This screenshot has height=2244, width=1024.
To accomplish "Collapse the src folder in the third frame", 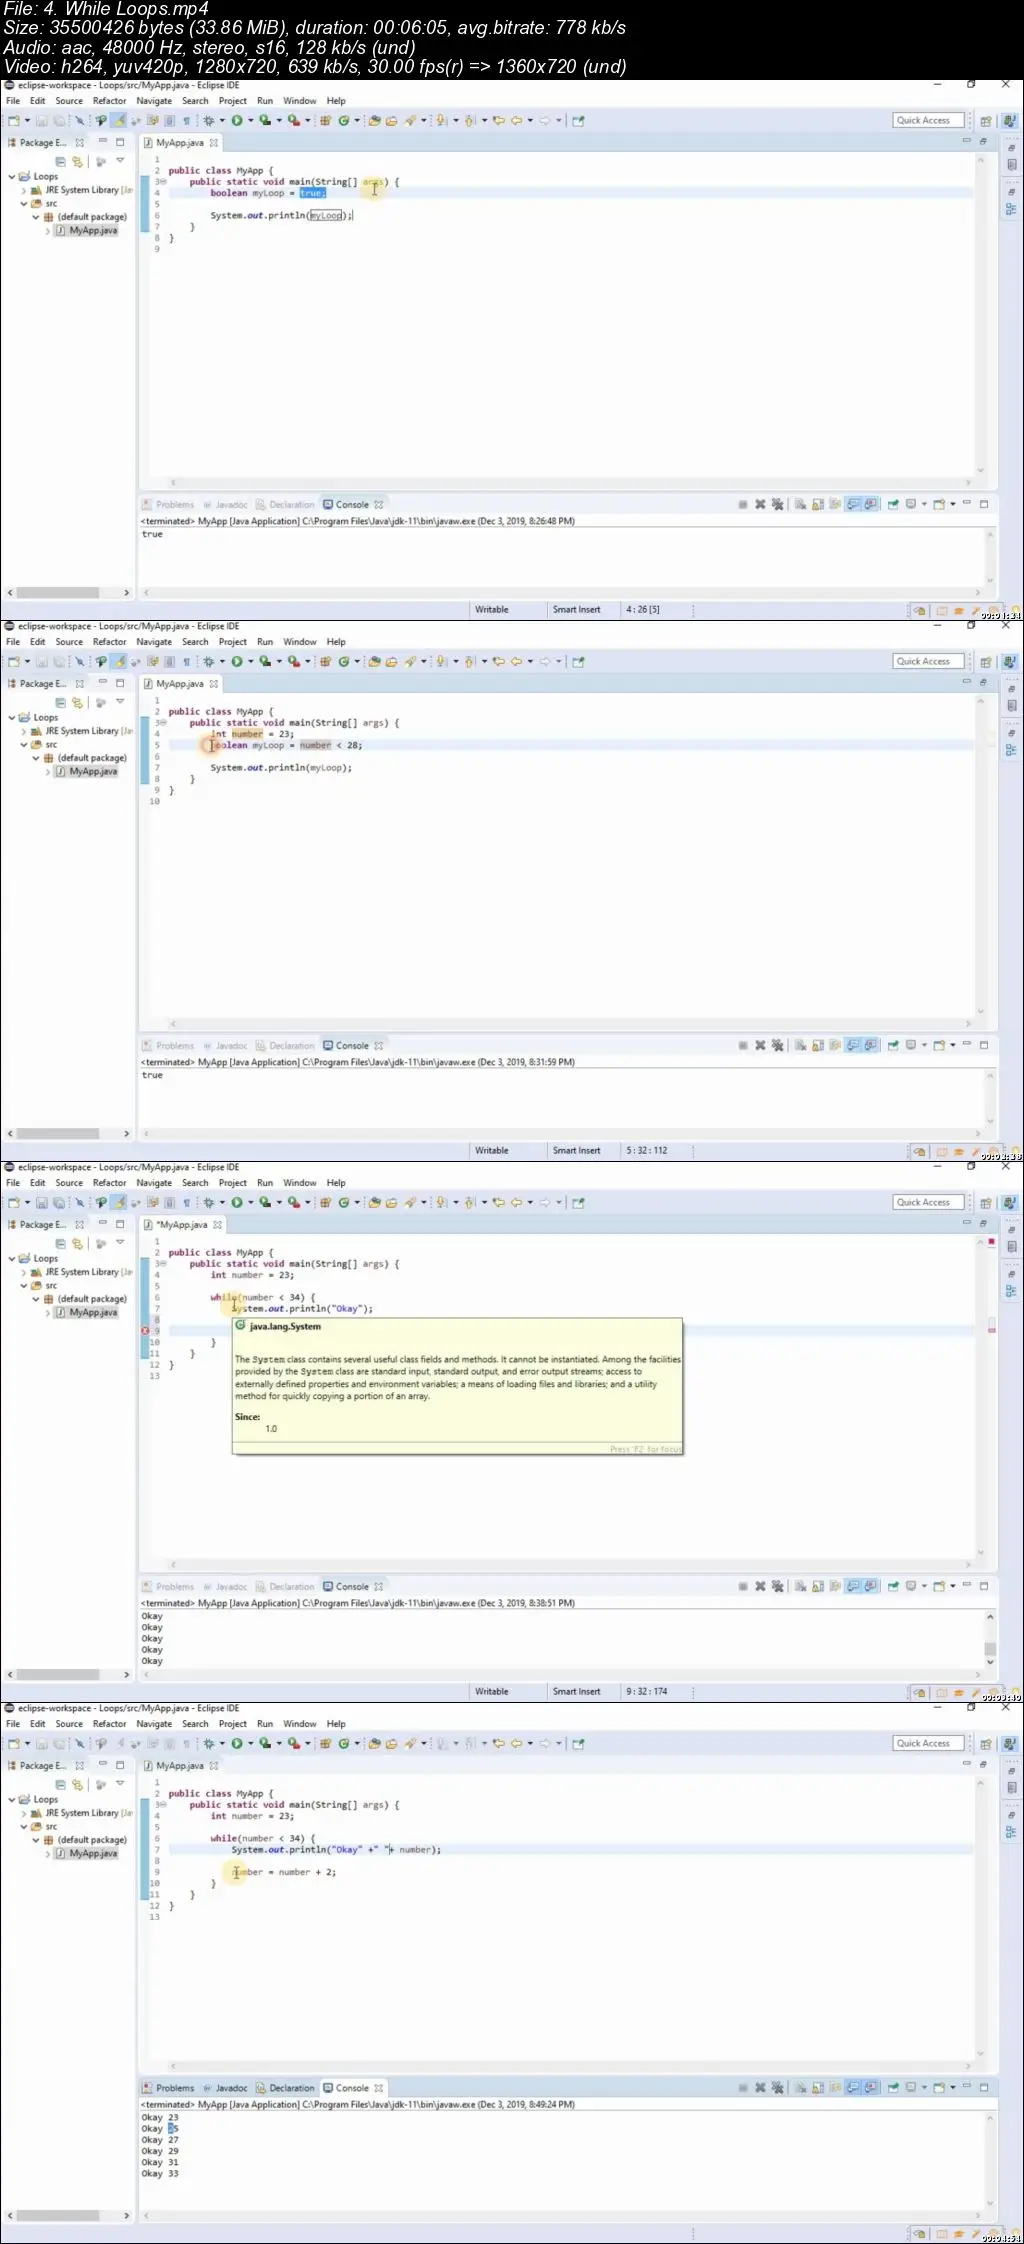I will point(24,1285).
